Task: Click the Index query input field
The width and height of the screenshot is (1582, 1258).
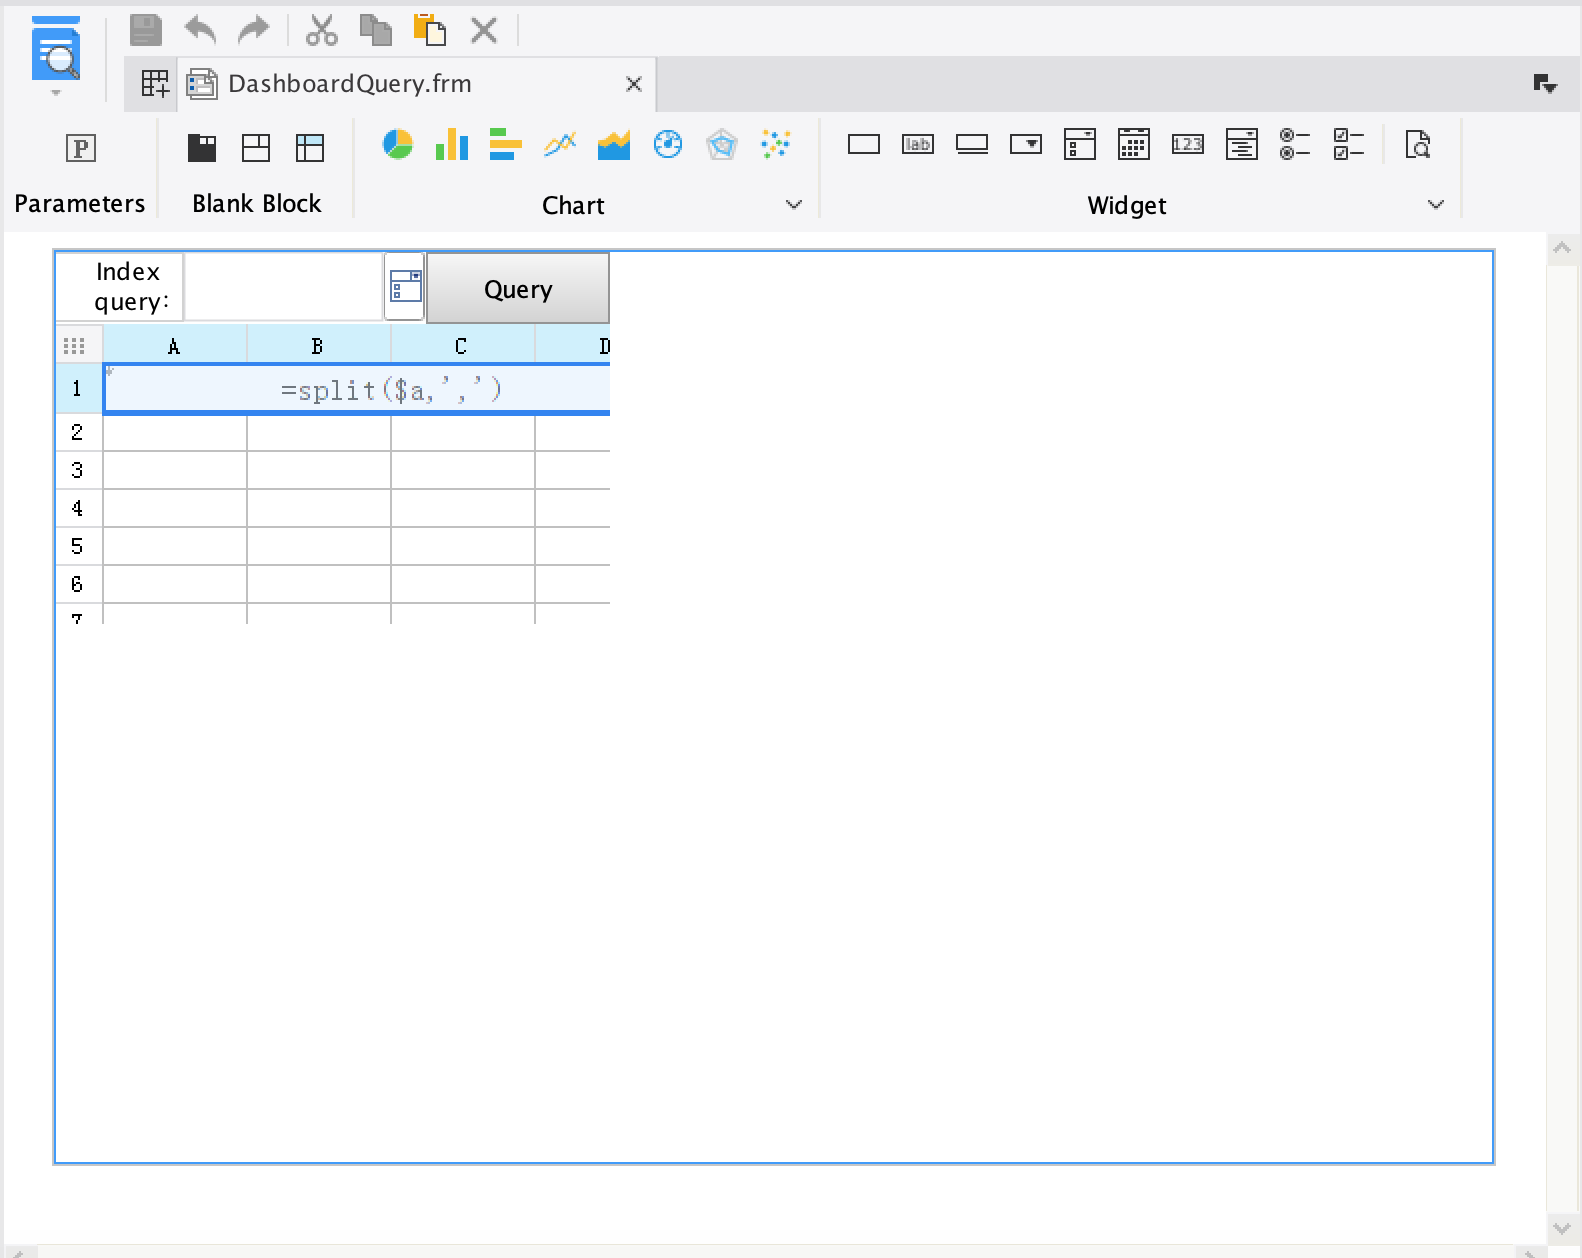Action: (x=284, y=287)
